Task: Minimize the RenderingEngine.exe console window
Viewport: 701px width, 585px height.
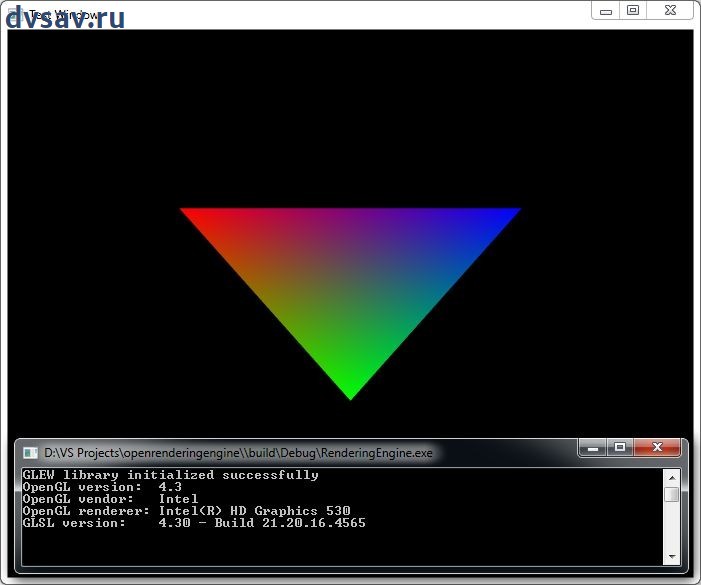Action: click(x=593, y=447)
